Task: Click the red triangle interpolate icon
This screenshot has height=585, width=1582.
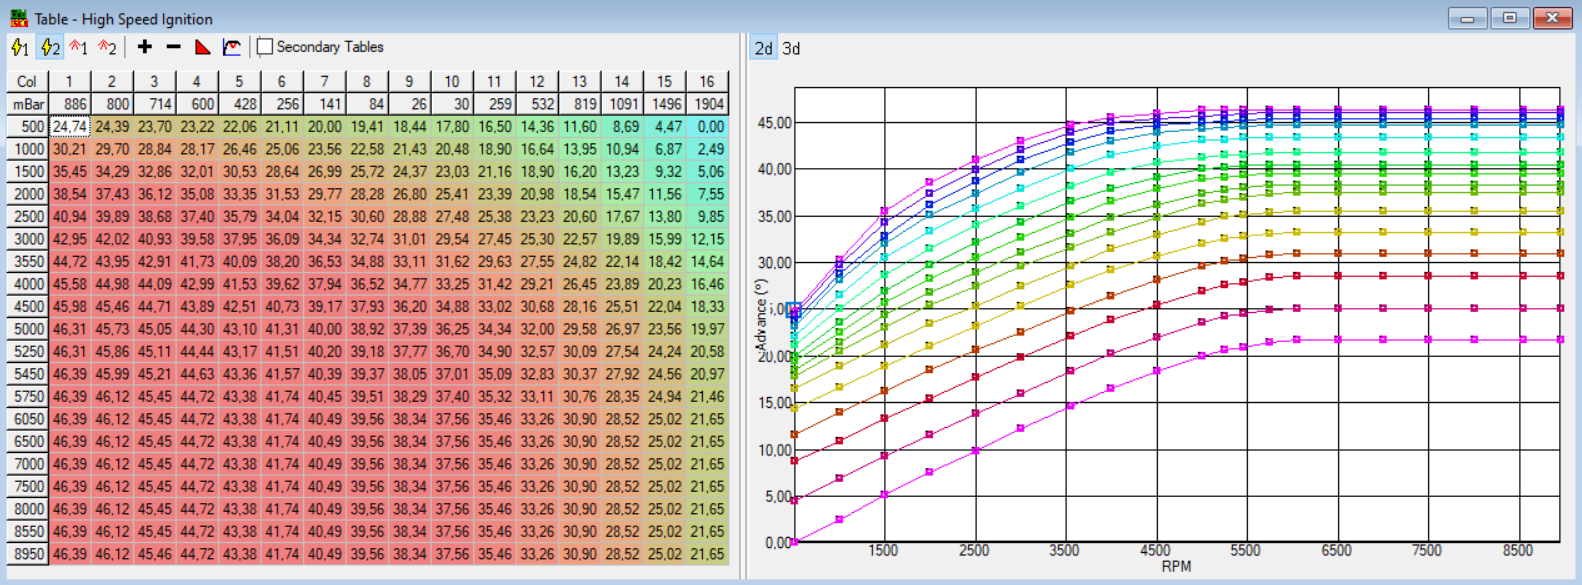Action: coord(202,47)
